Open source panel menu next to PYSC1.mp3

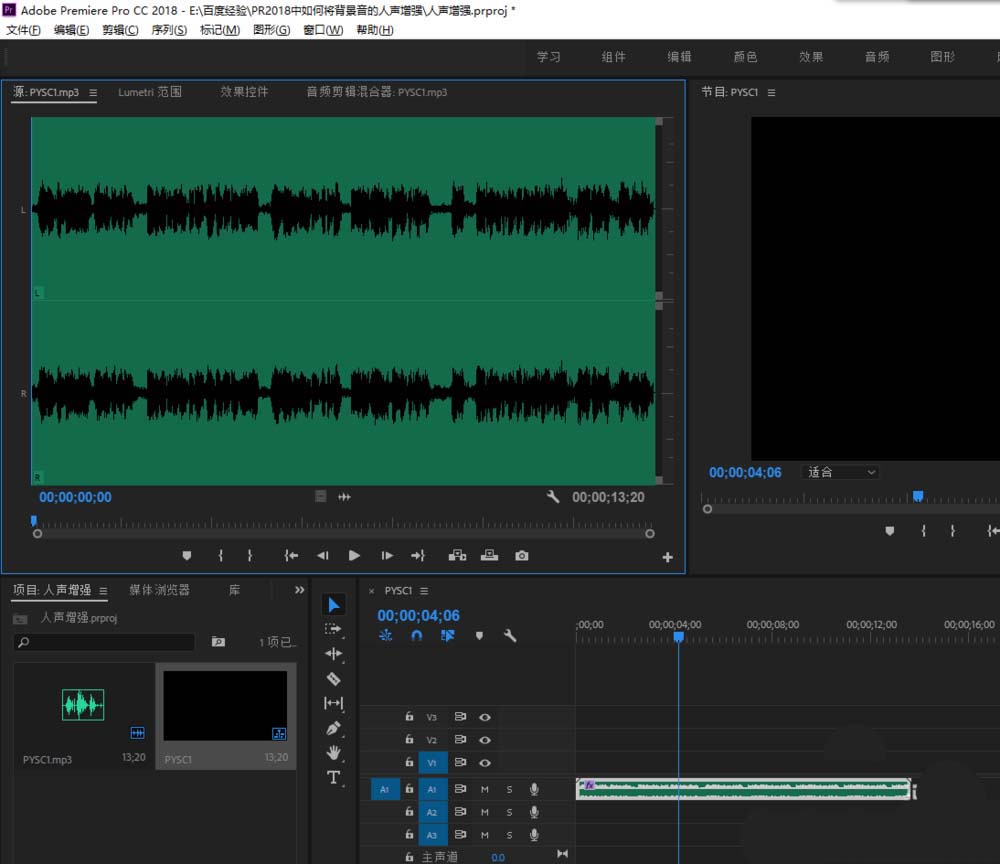(93, 93)
